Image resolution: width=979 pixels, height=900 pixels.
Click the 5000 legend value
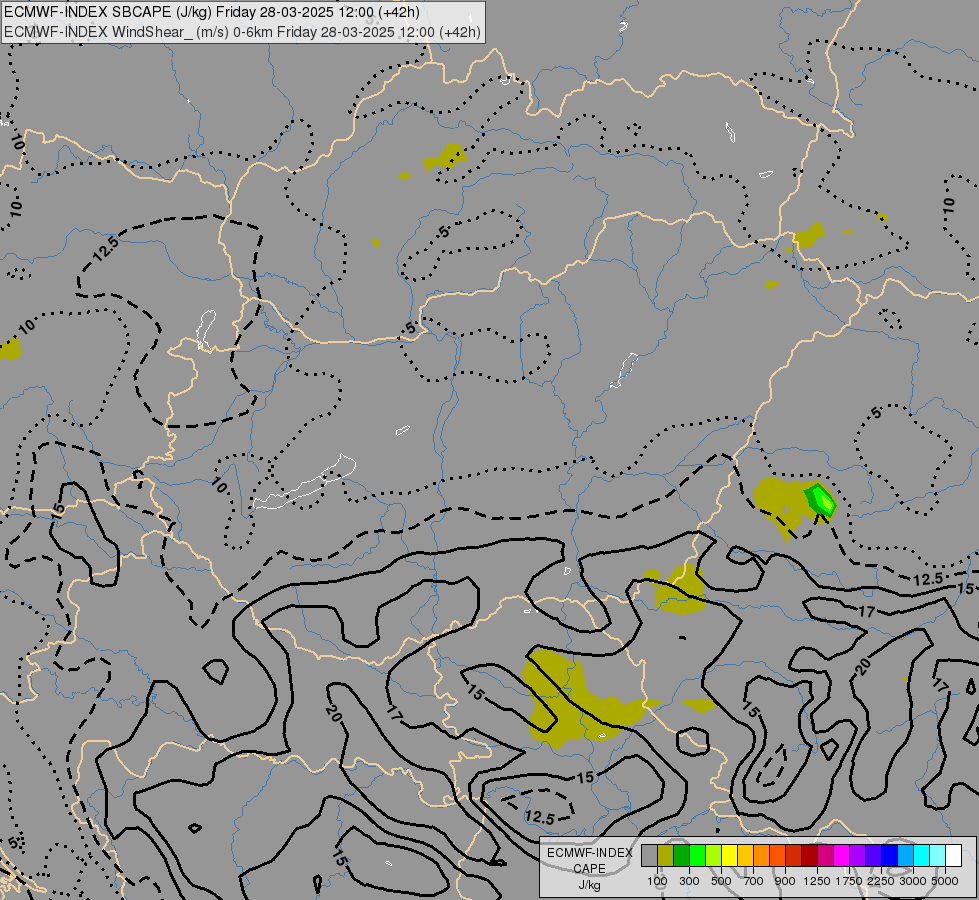945,881
